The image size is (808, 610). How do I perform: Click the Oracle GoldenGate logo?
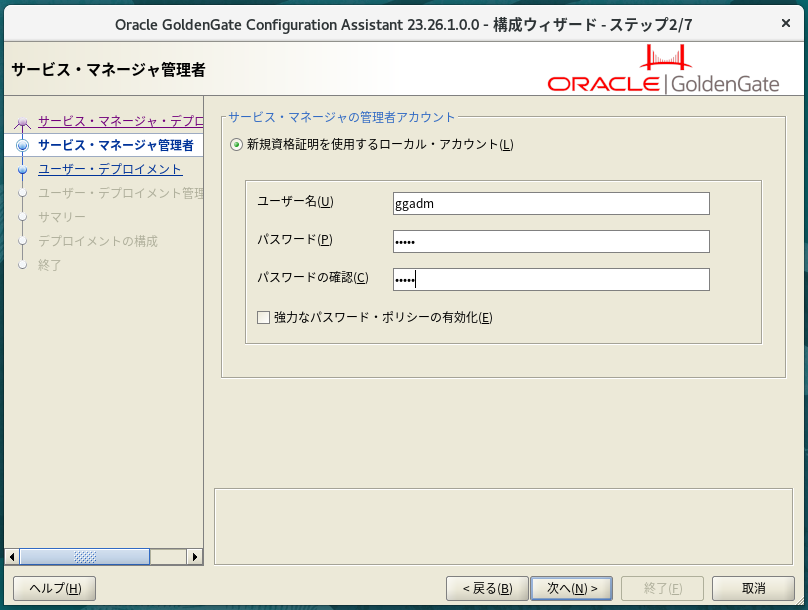point(663,70)
